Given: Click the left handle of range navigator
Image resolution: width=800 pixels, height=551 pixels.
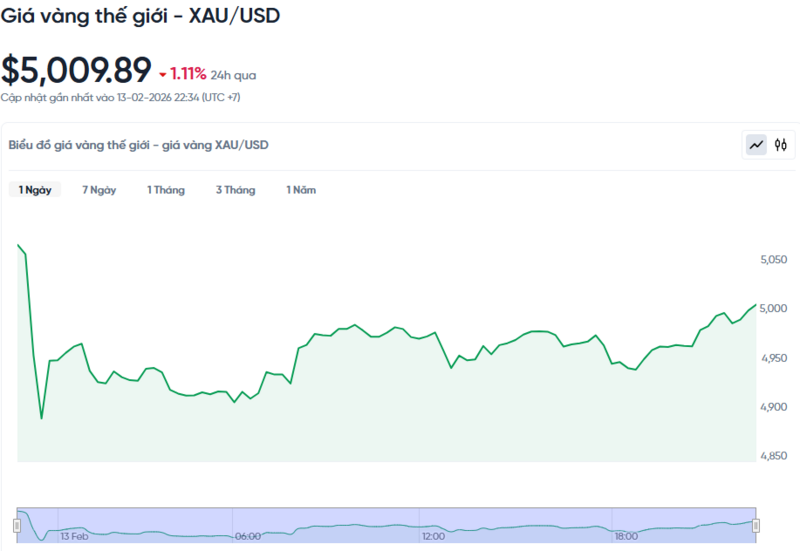Looking at the screenshot, I should click(17, 525).
